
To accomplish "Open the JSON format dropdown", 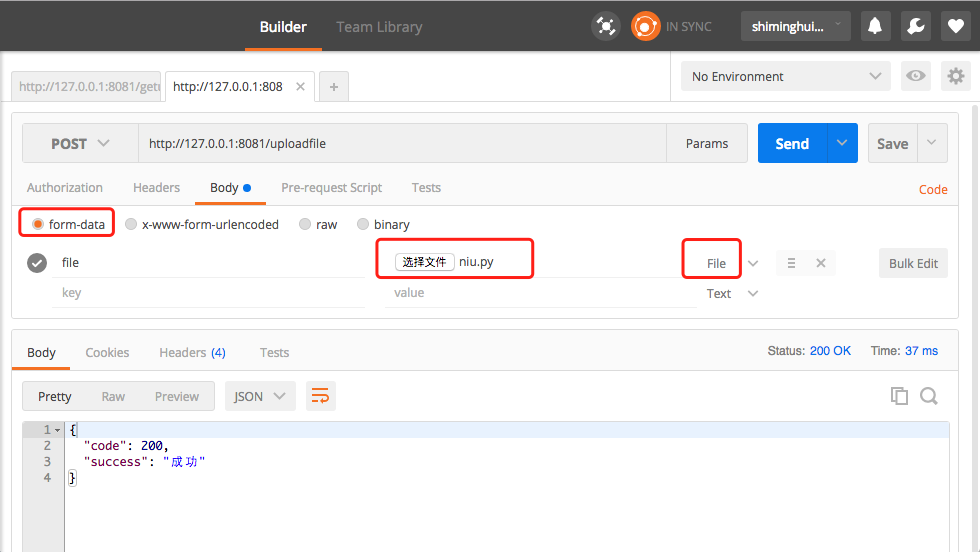I will click(260, 396).
